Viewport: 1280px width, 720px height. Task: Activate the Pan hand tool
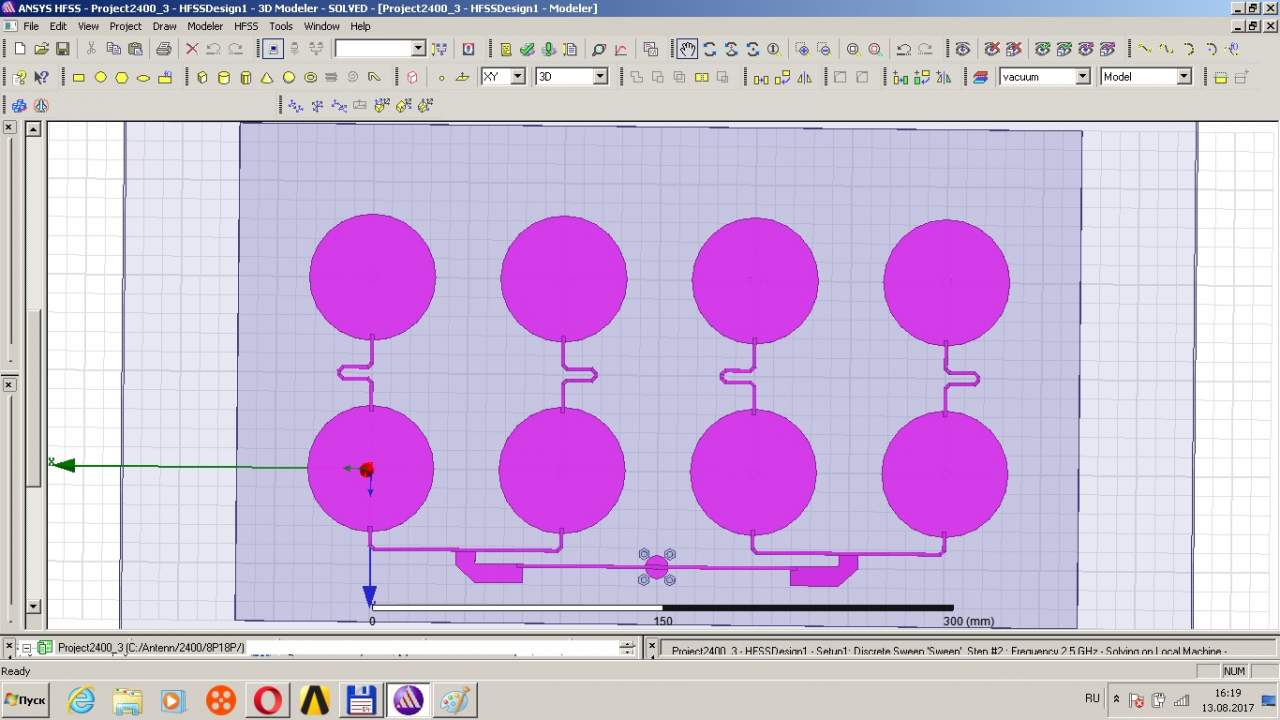click(x=687, y=49)
